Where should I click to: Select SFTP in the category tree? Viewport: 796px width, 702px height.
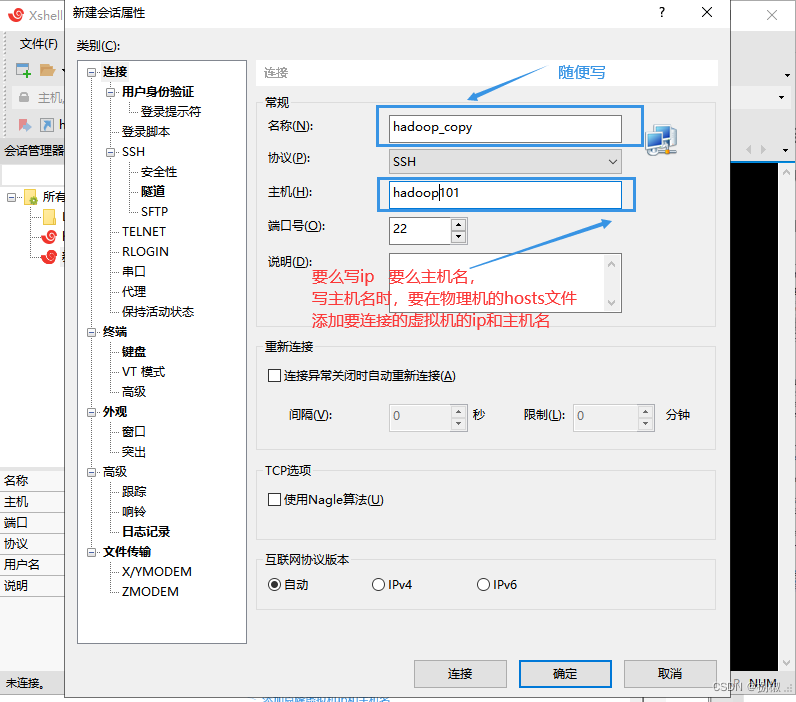[154, 212]
